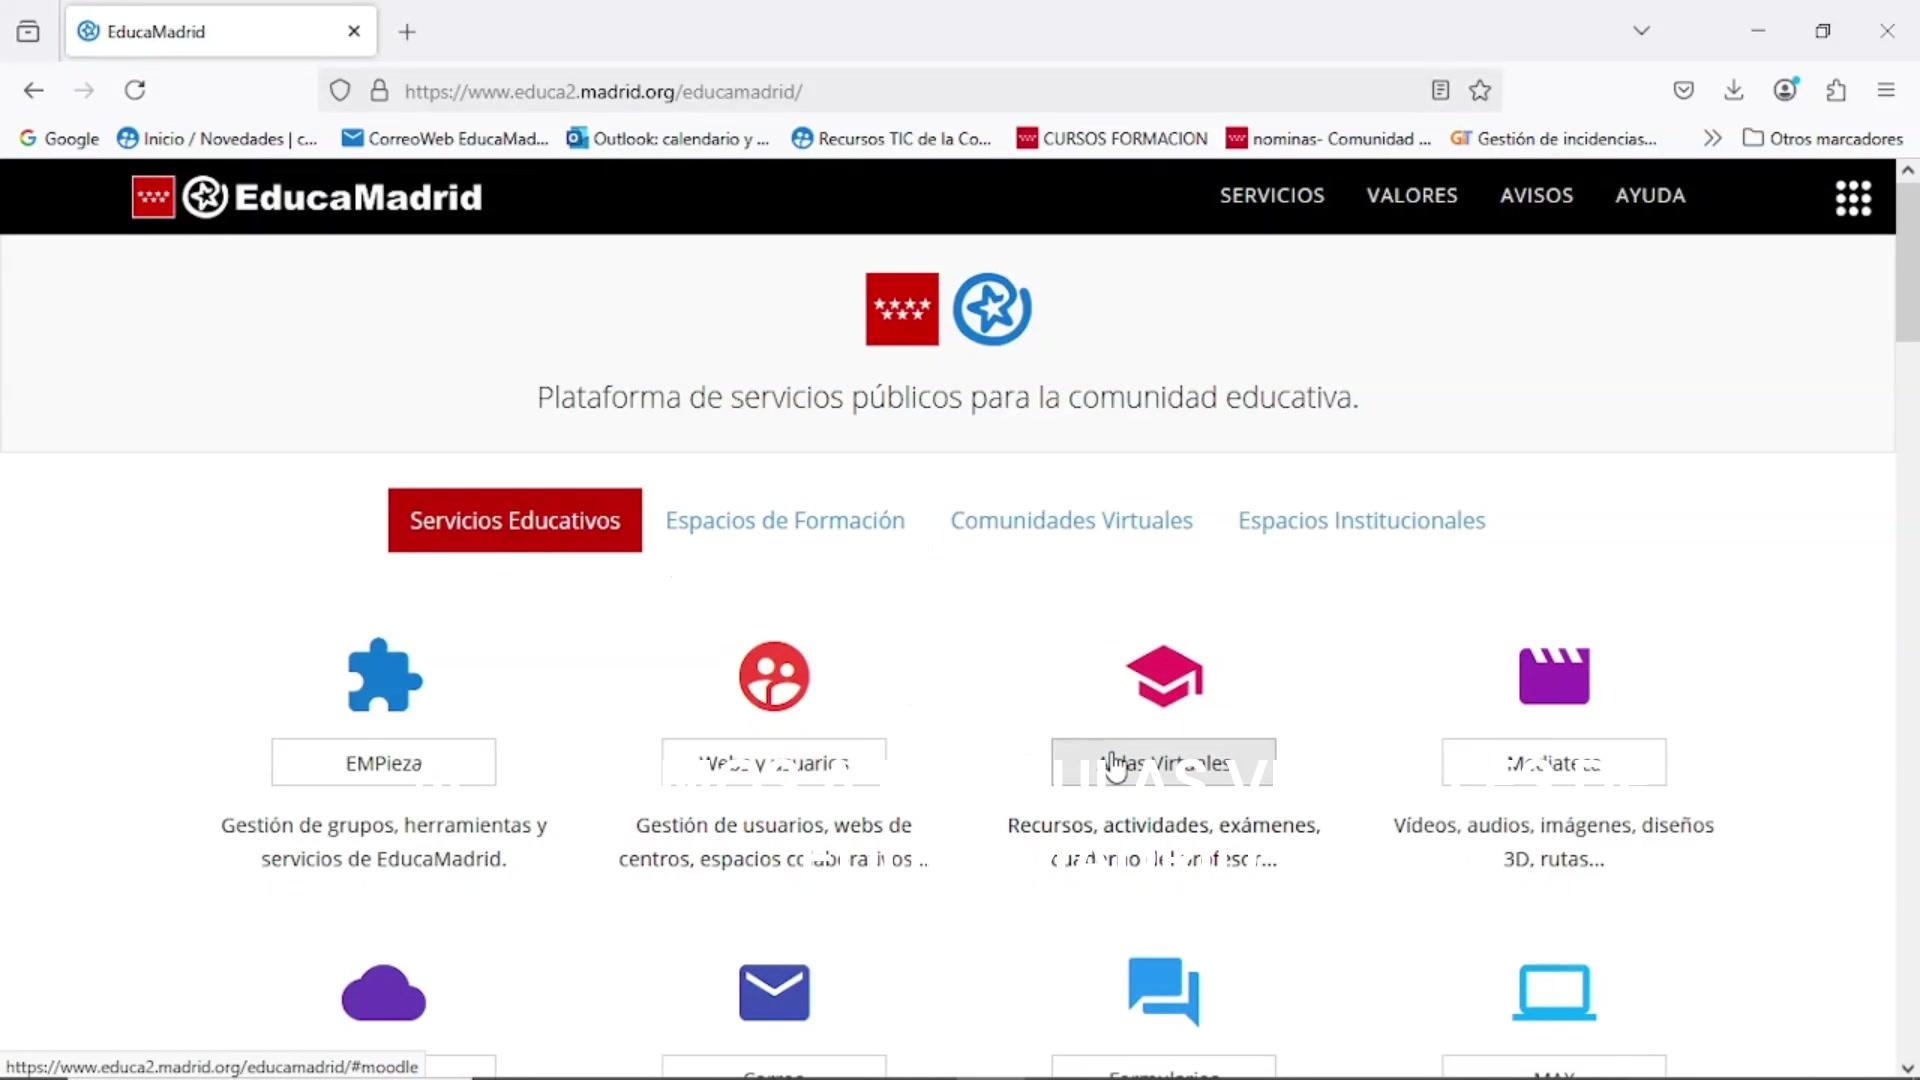Screen dimensions: 1920x1080
Task: Click the purple clapperboard Mediateca icon
Action: click(x=1554, y=676)
